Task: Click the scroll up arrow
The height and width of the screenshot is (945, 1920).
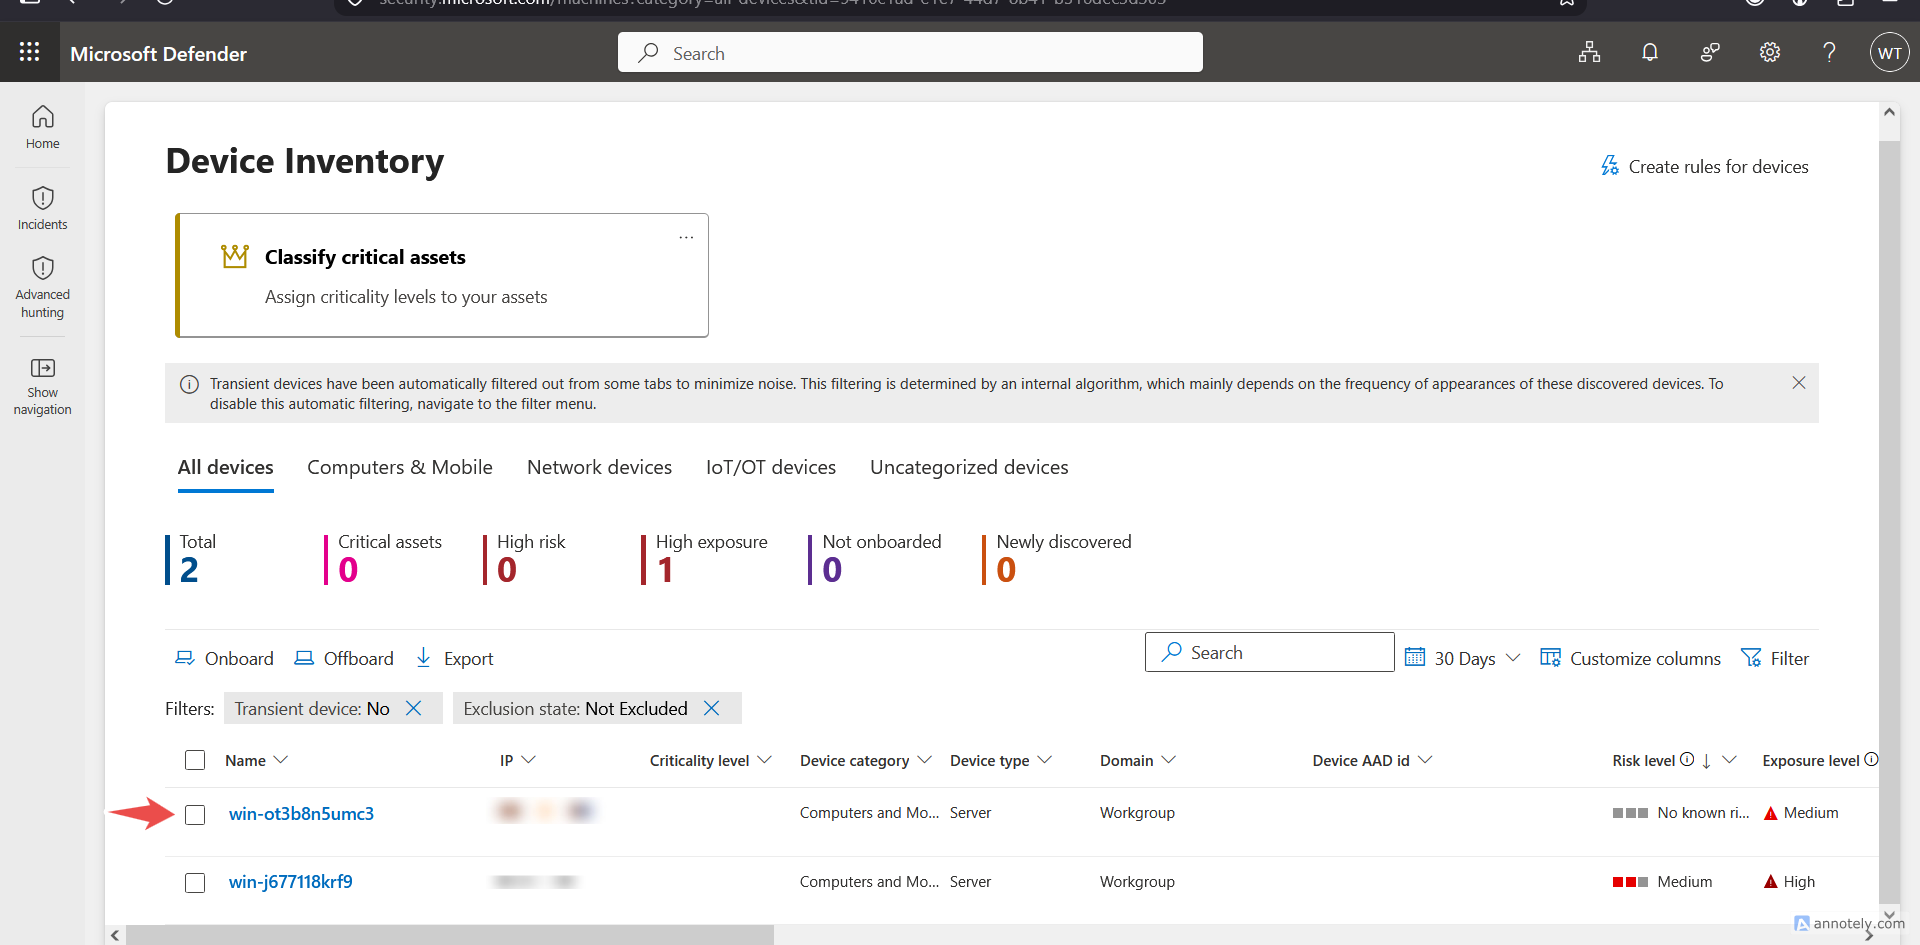Action: tap(1889, 112)
